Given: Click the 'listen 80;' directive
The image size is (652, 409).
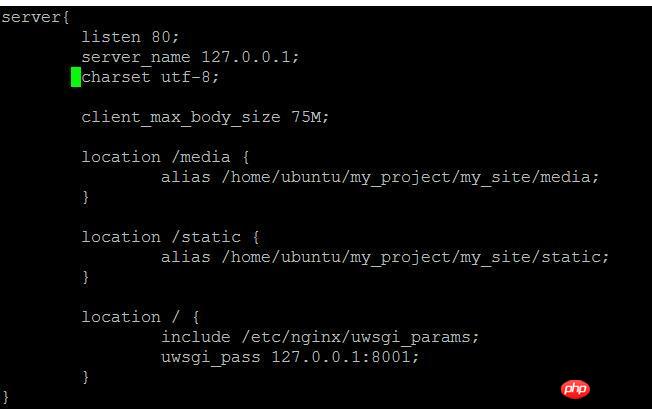Looking at the screenshot, I should (130, 37).
